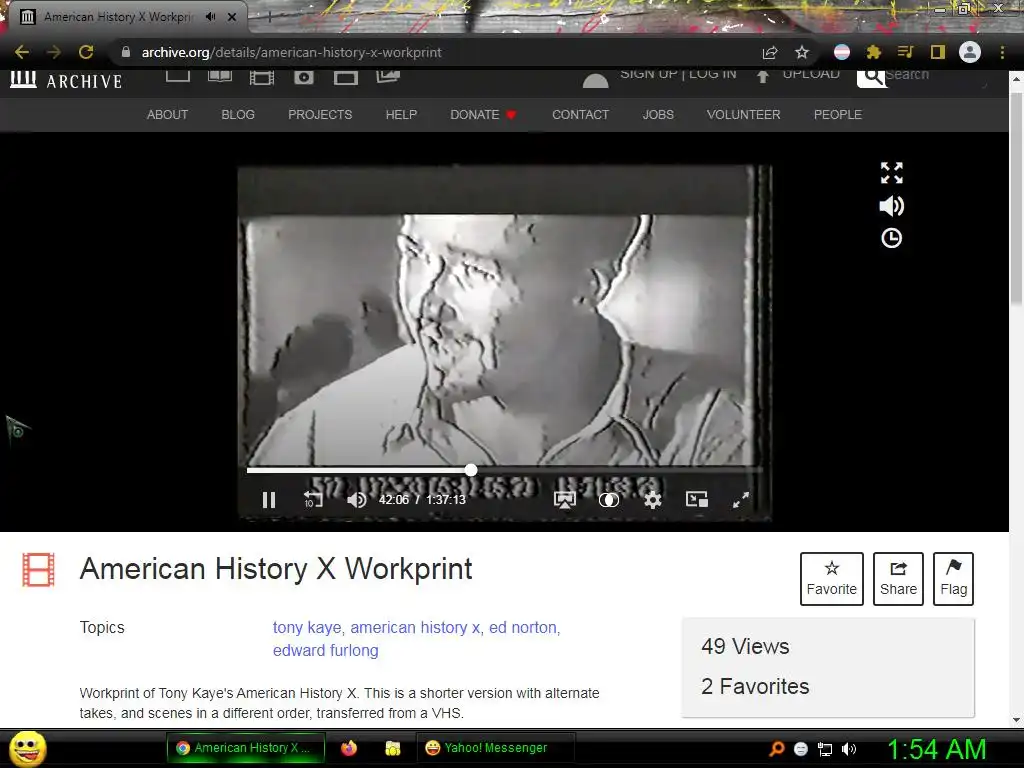Click system tray volume icon
Image resolution: width=1024 pixels, height=768 pixels.
click(849, 749)
